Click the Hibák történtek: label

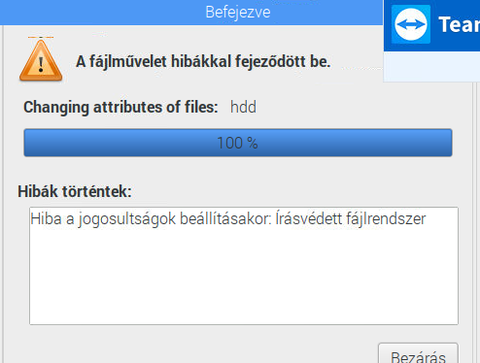[x=75, y=192]
